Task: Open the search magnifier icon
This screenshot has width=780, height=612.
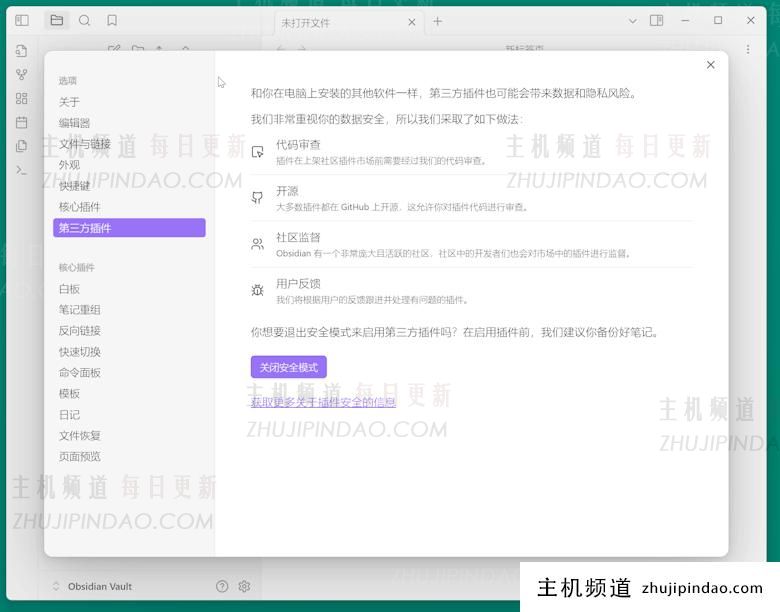Action: pos(85,20)
